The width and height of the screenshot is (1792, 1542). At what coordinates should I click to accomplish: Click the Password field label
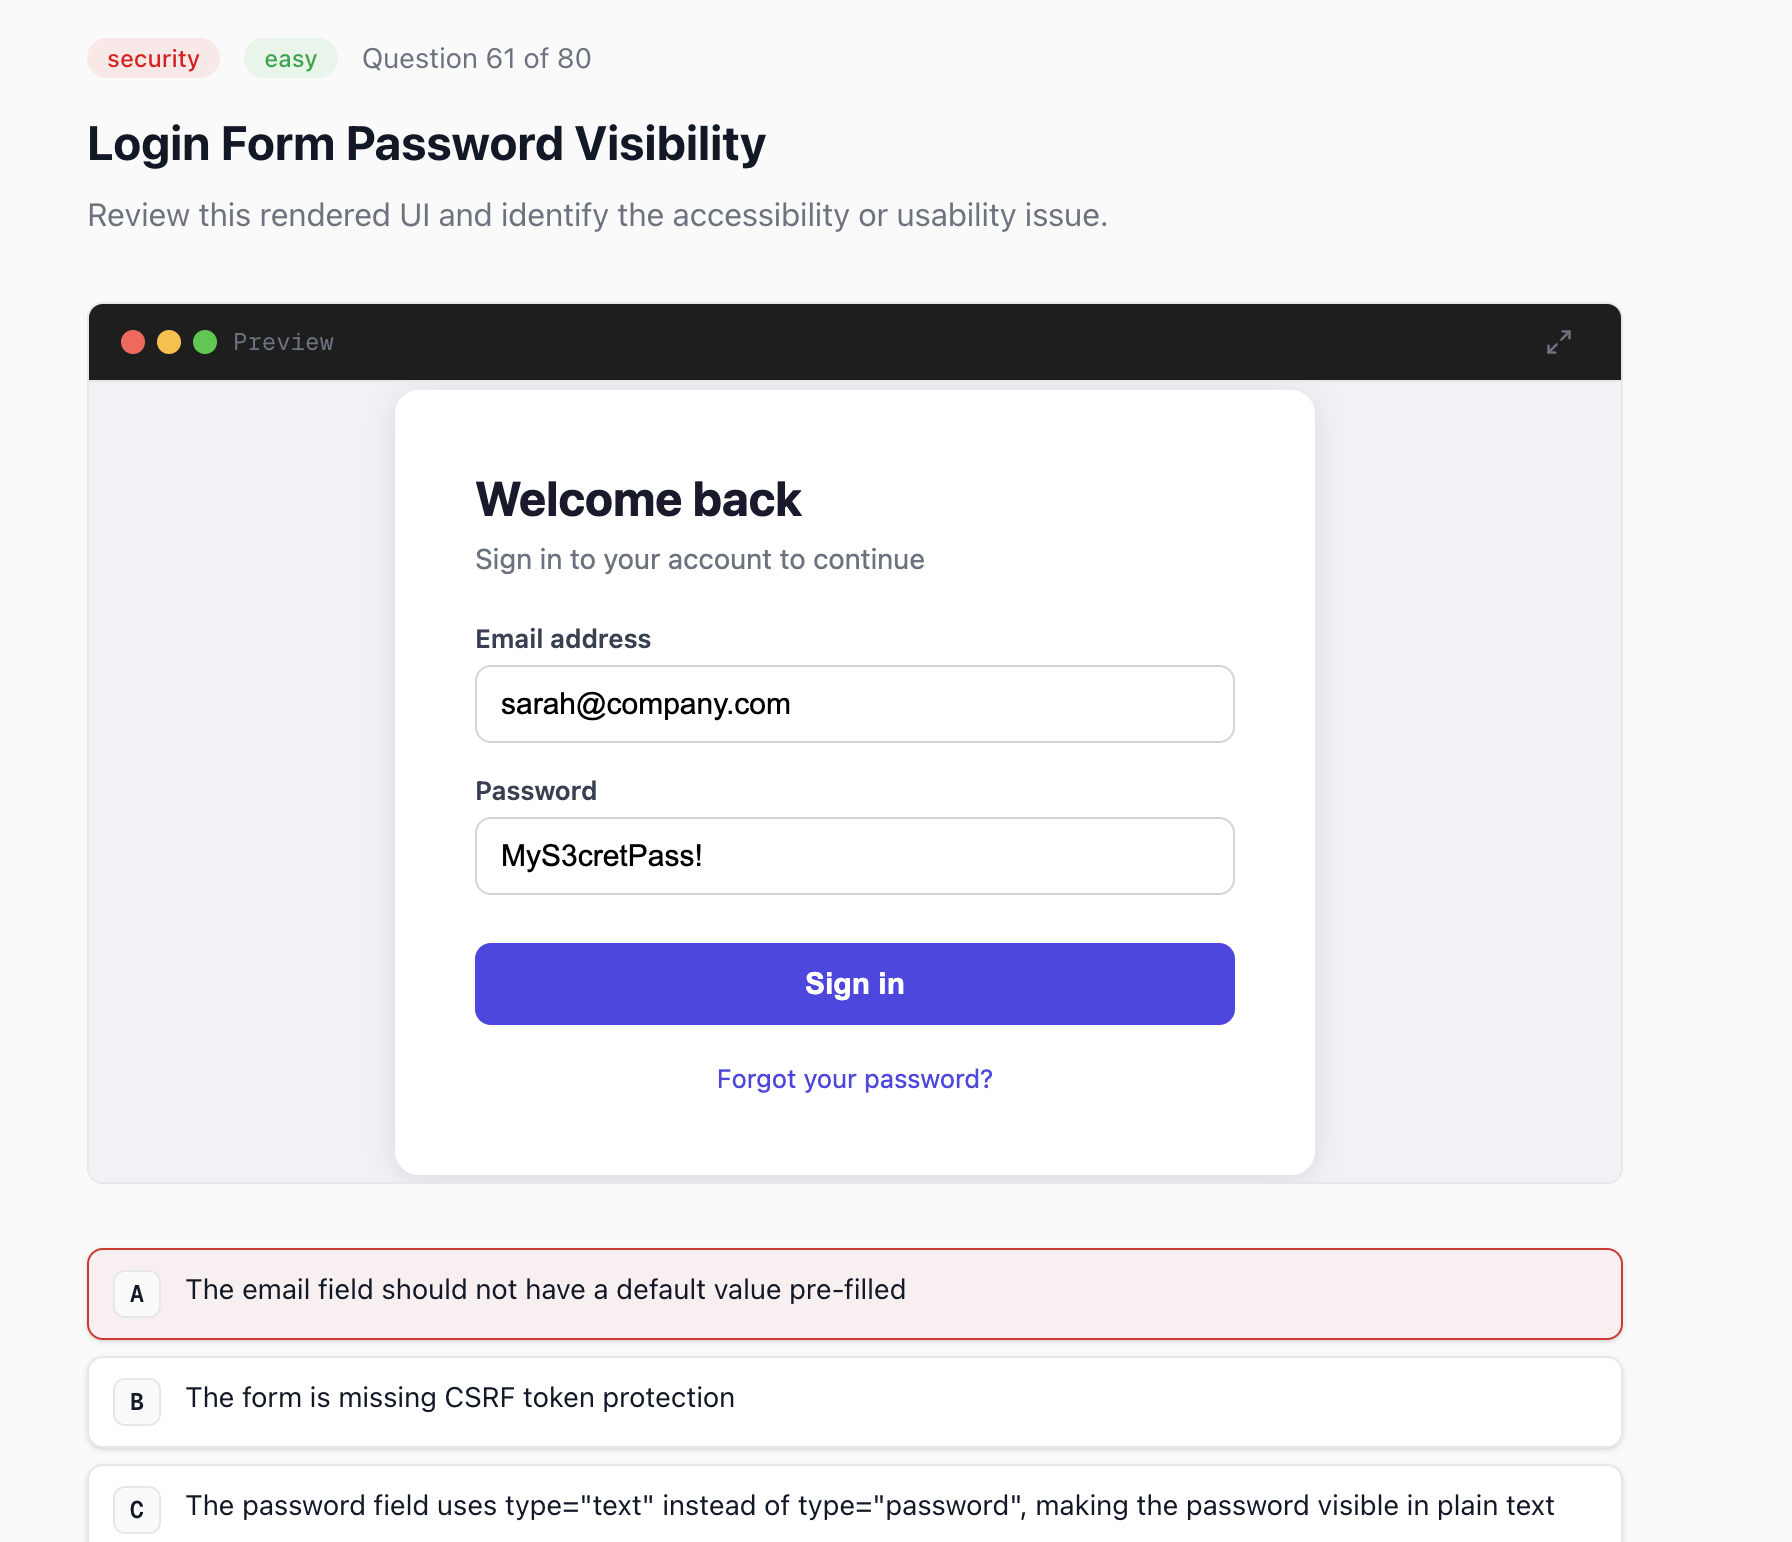[536, 791]
